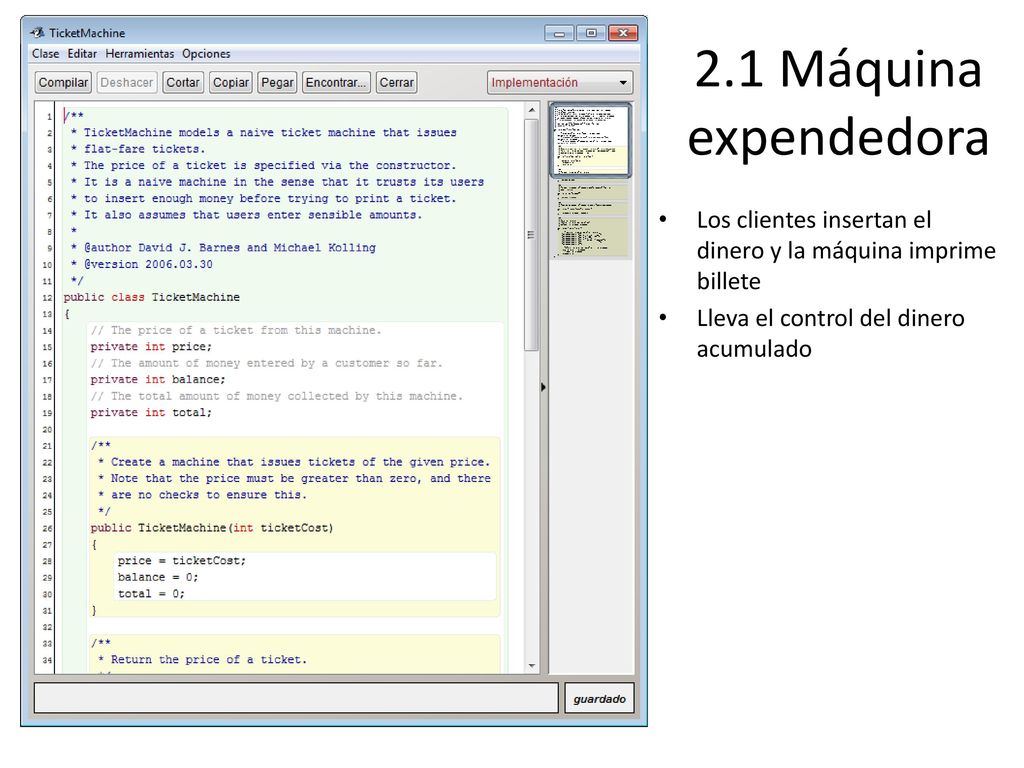This screenshot has height=768, width=1024.
Task: Click the line 'private int balance;'
Action: (157, 379)
